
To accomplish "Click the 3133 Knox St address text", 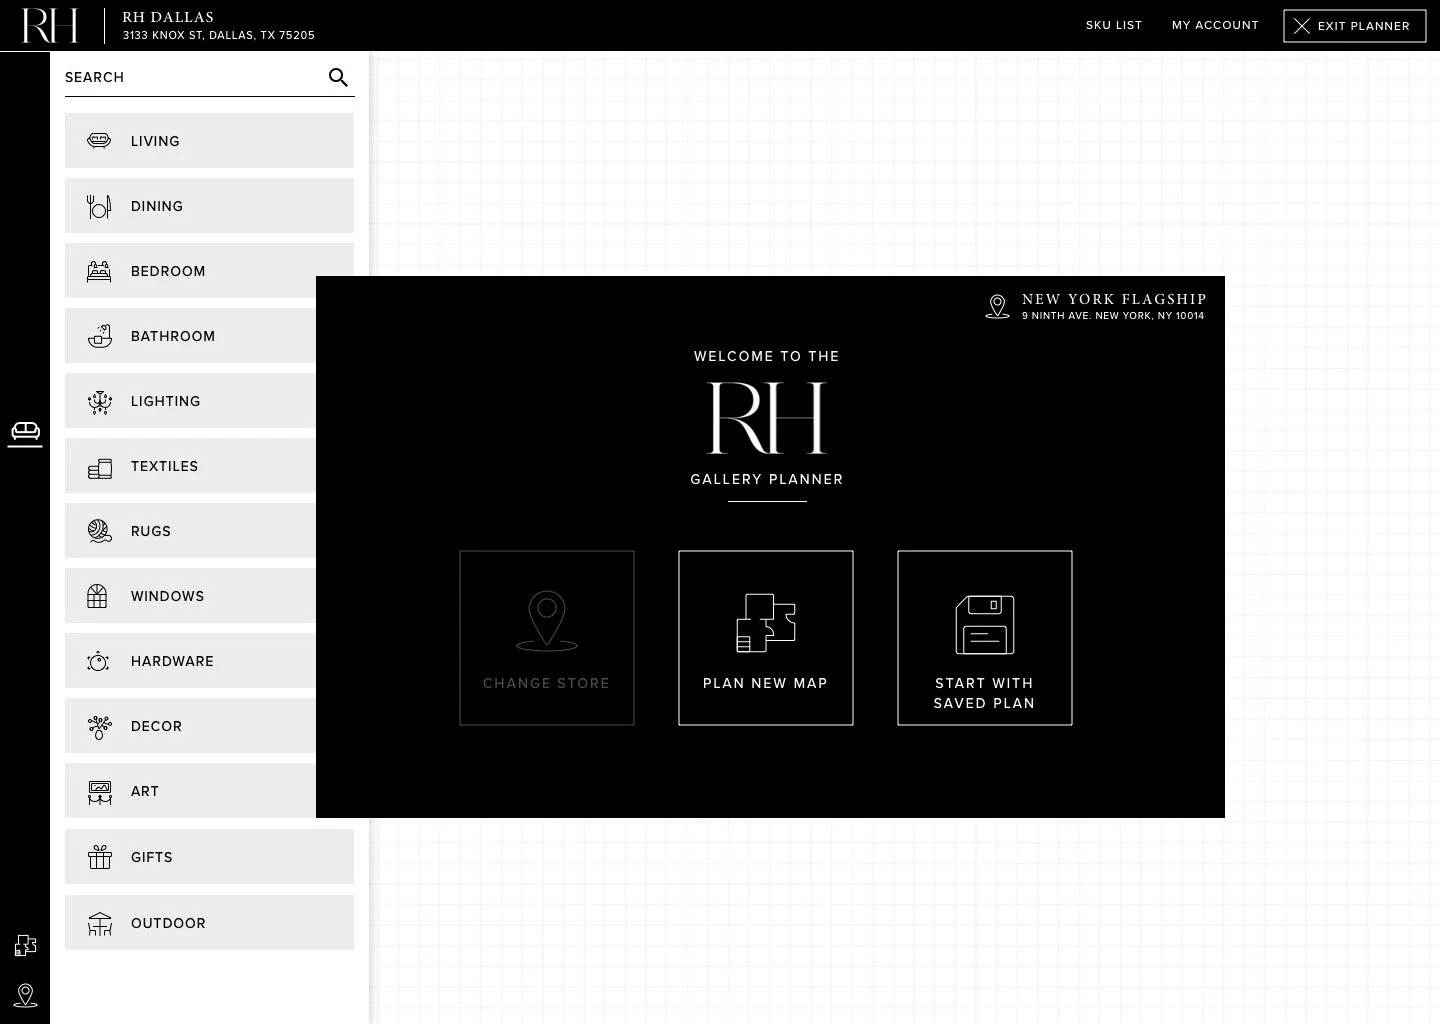I will (219, 35).
